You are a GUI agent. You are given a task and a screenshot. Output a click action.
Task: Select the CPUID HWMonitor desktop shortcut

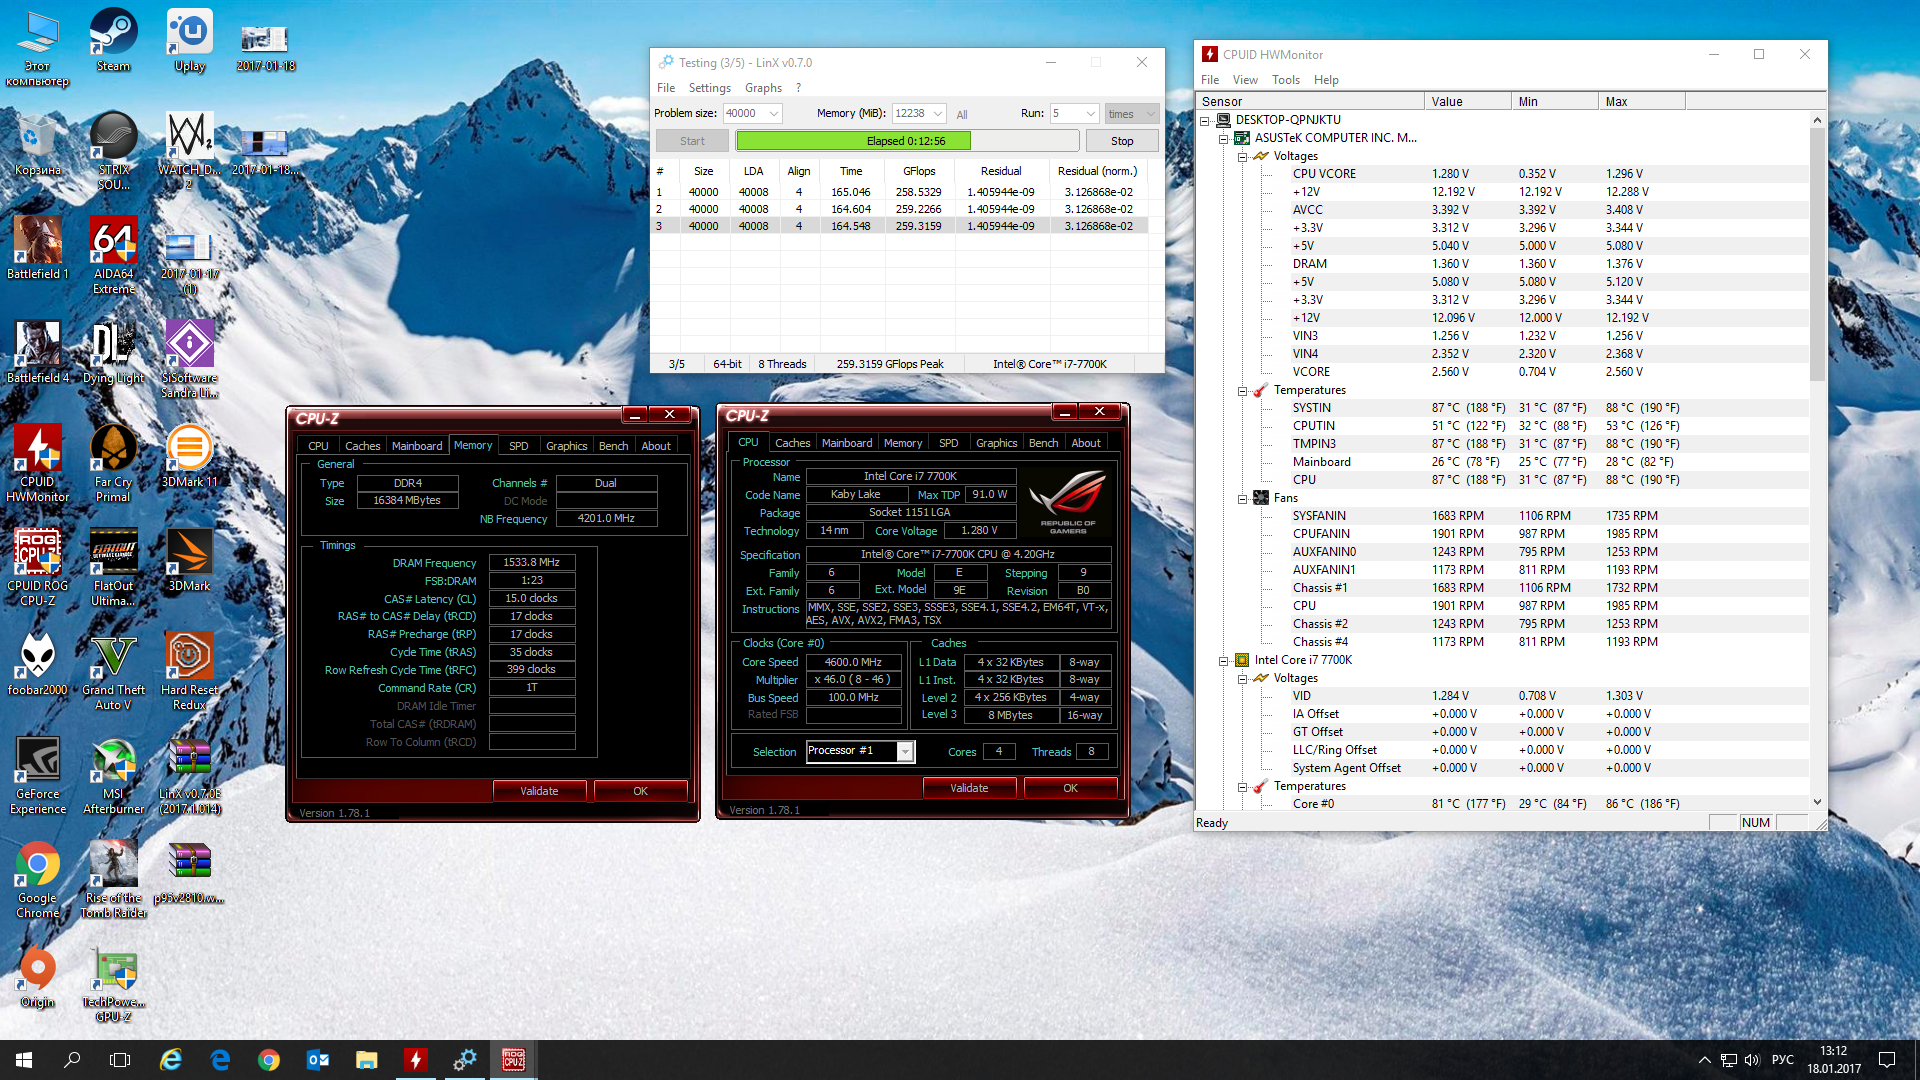(38, 463)
